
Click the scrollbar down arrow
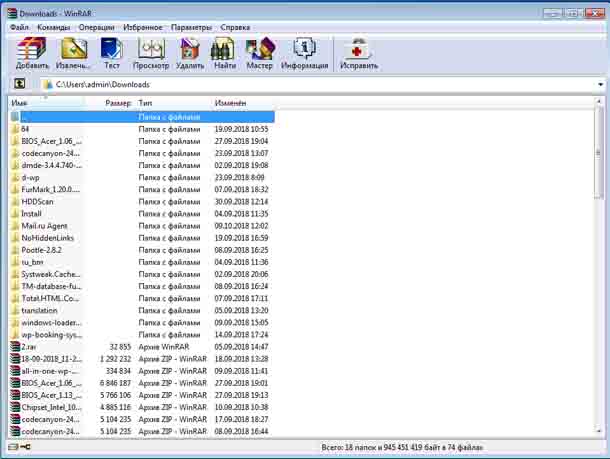[599, 431]
